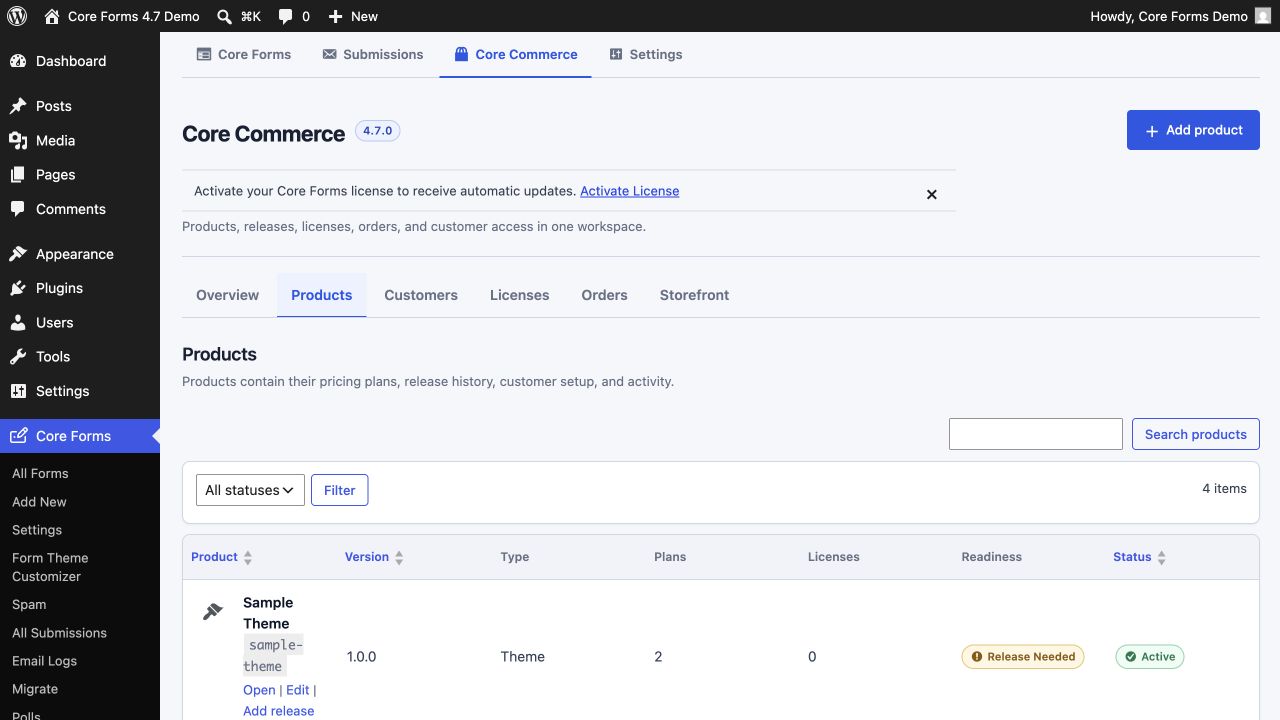Open Form Theme Customizer
1280x720 pixels.
50,567
